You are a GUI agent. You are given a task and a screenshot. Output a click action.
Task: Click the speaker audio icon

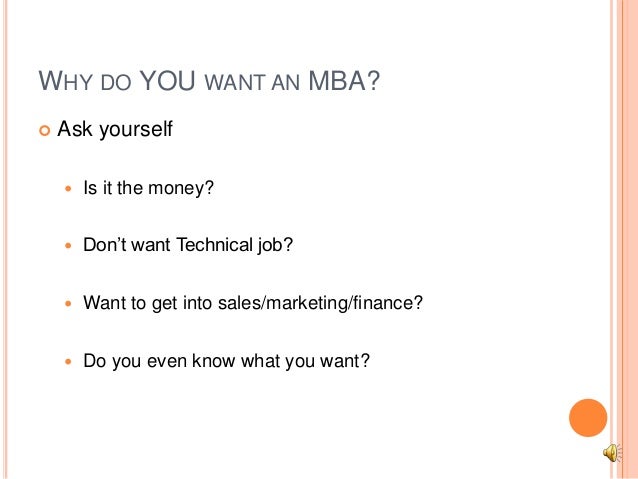[612, 453]
